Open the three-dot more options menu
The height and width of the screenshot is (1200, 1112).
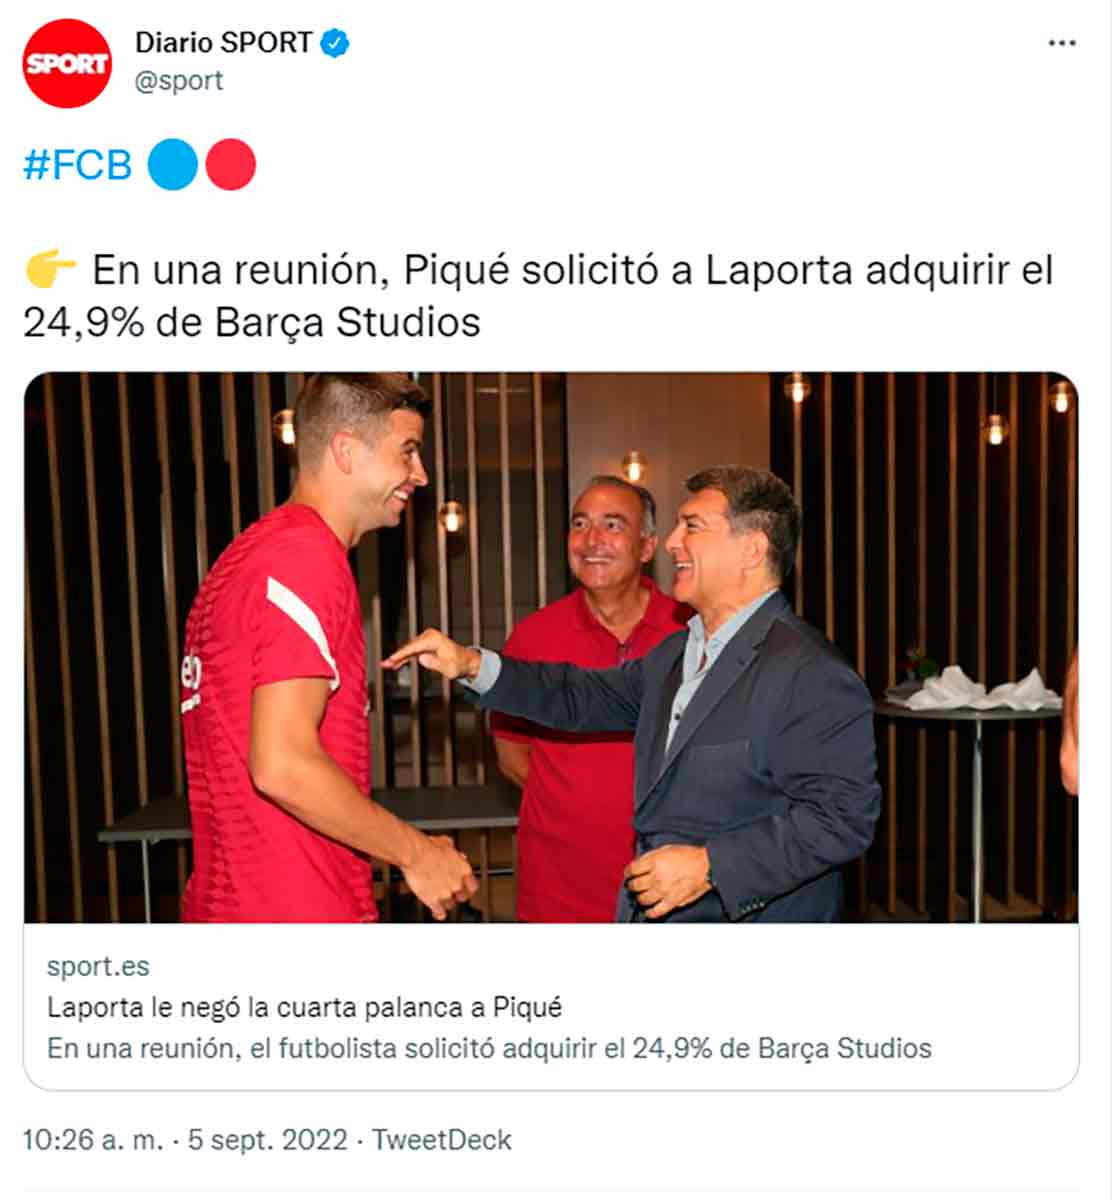(x=1061, y=43)
